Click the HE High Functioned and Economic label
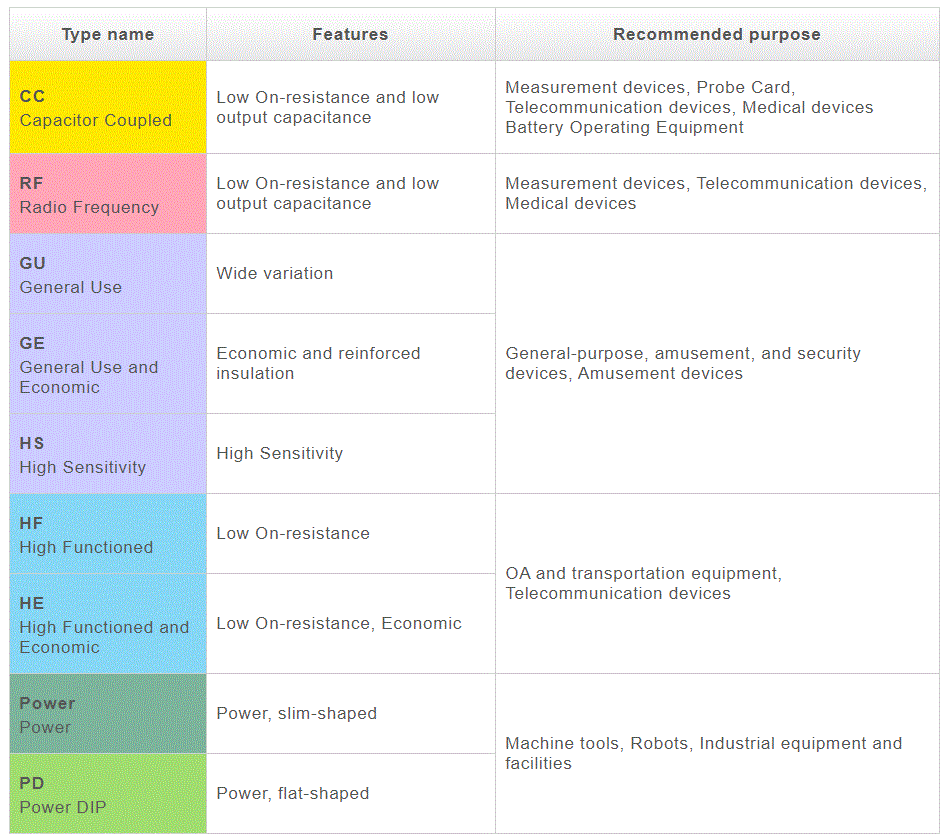 (x=104, y=625)
